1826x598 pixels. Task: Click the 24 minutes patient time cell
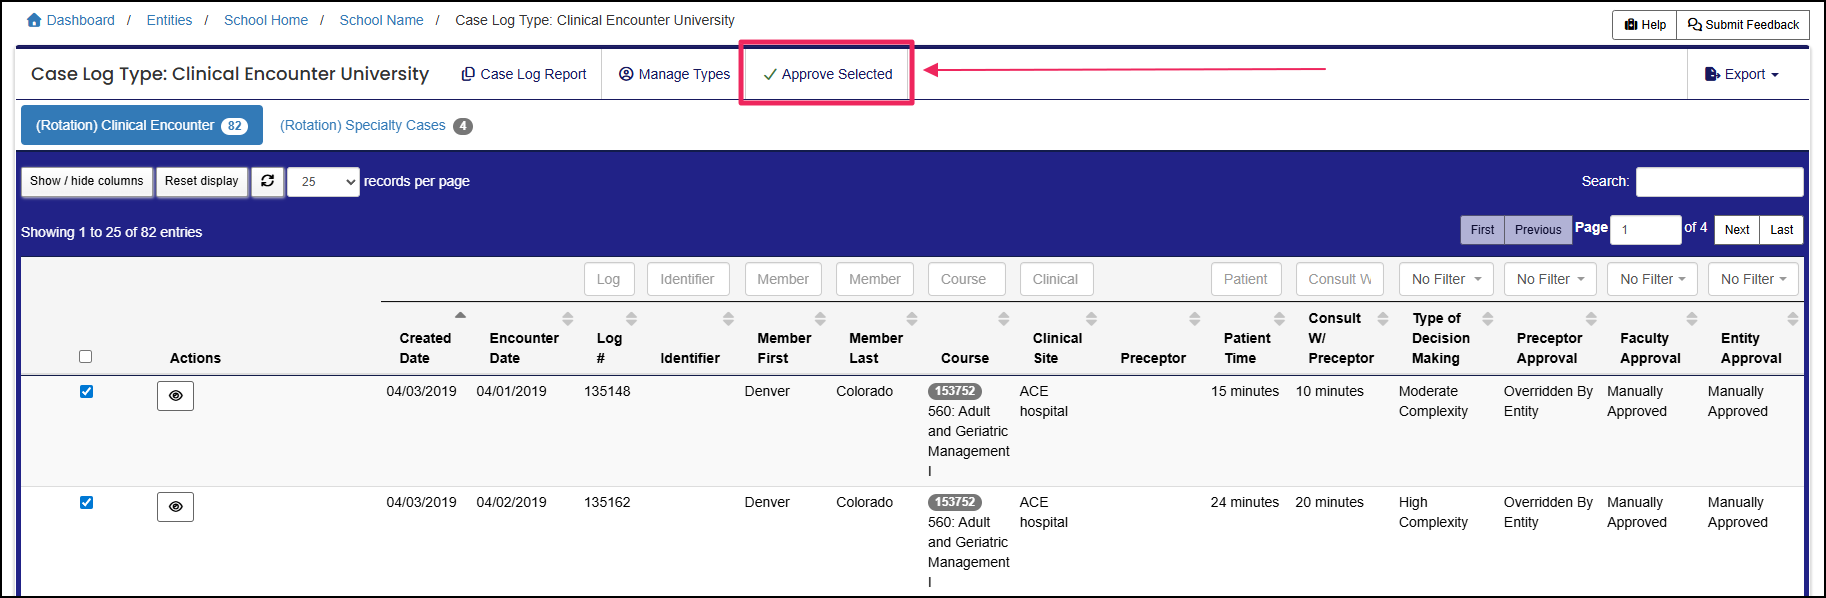point(1245,502)
